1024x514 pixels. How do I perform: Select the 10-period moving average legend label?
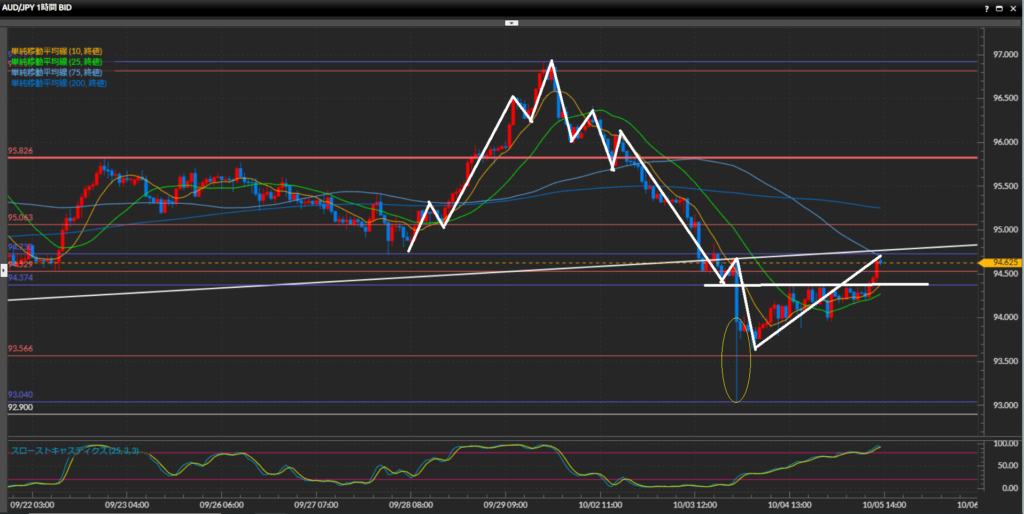click(56, 51)
